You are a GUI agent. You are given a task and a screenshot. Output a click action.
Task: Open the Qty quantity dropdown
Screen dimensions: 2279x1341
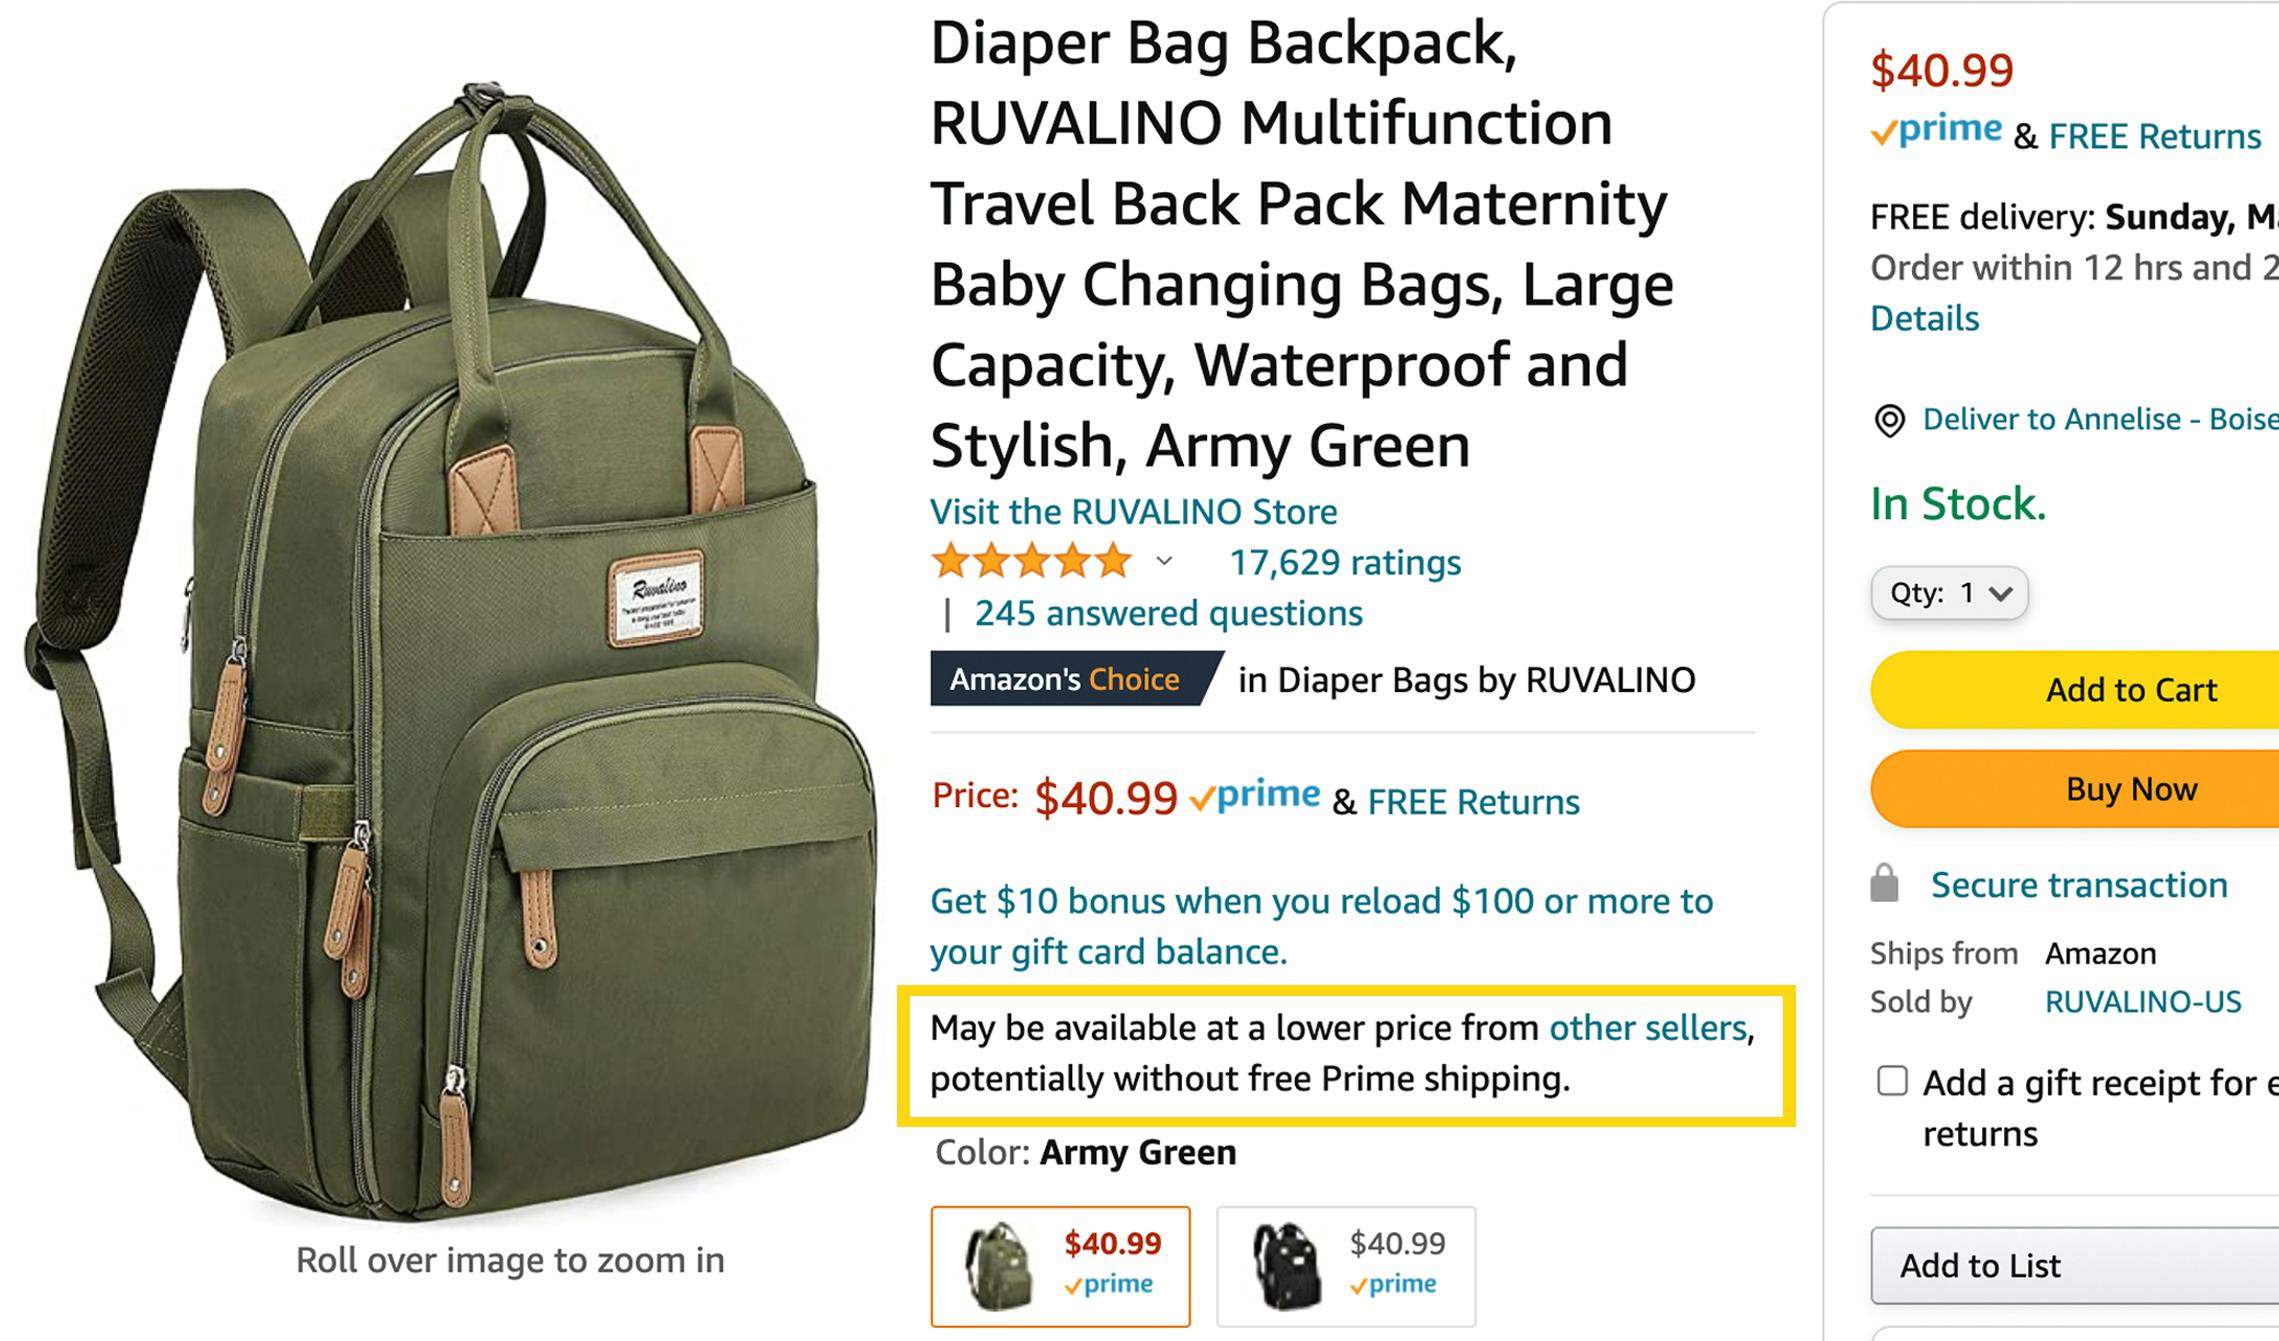pos(1949,593)
